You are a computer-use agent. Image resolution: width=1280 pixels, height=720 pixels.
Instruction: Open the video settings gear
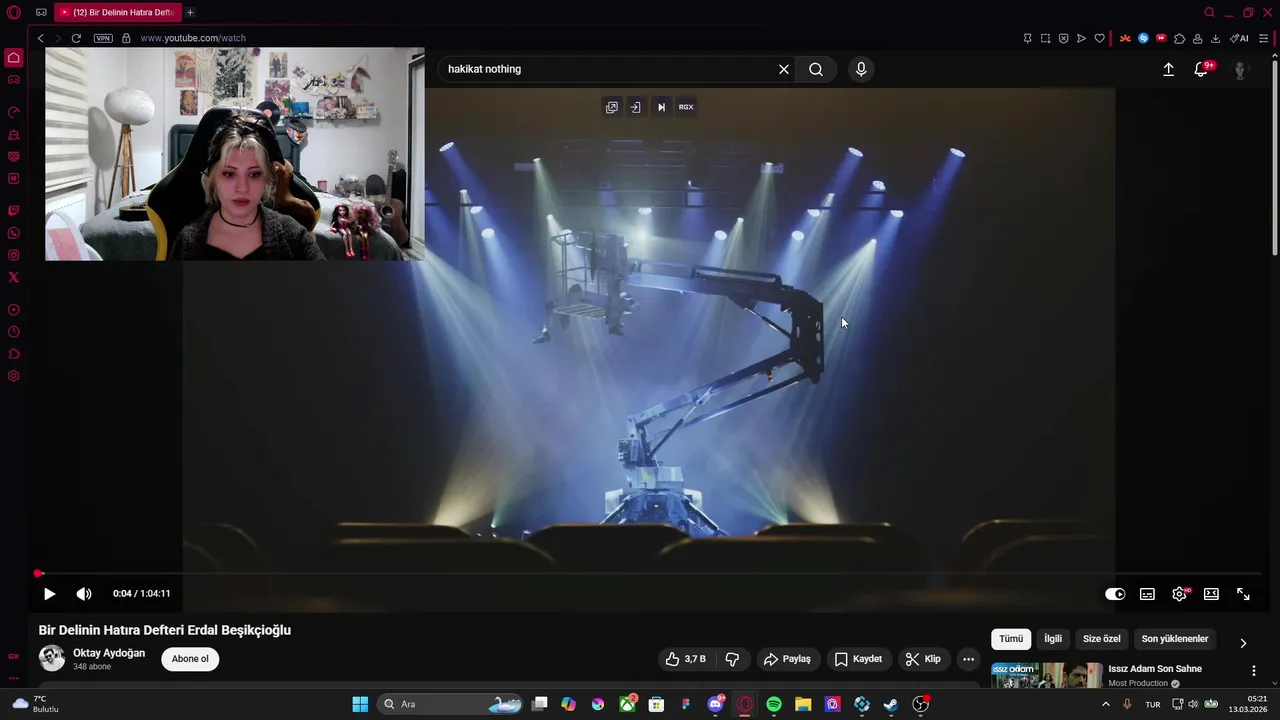click(x=1180, y=594)
